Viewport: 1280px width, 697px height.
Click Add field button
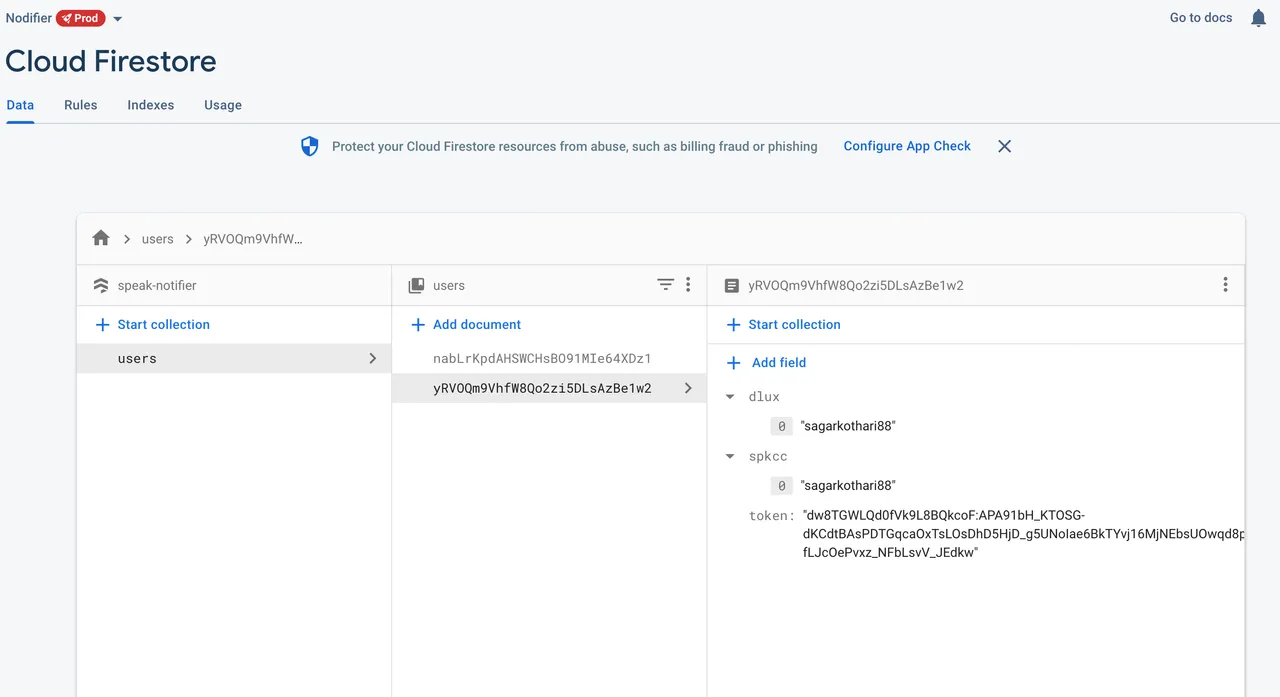coord(766,362)
